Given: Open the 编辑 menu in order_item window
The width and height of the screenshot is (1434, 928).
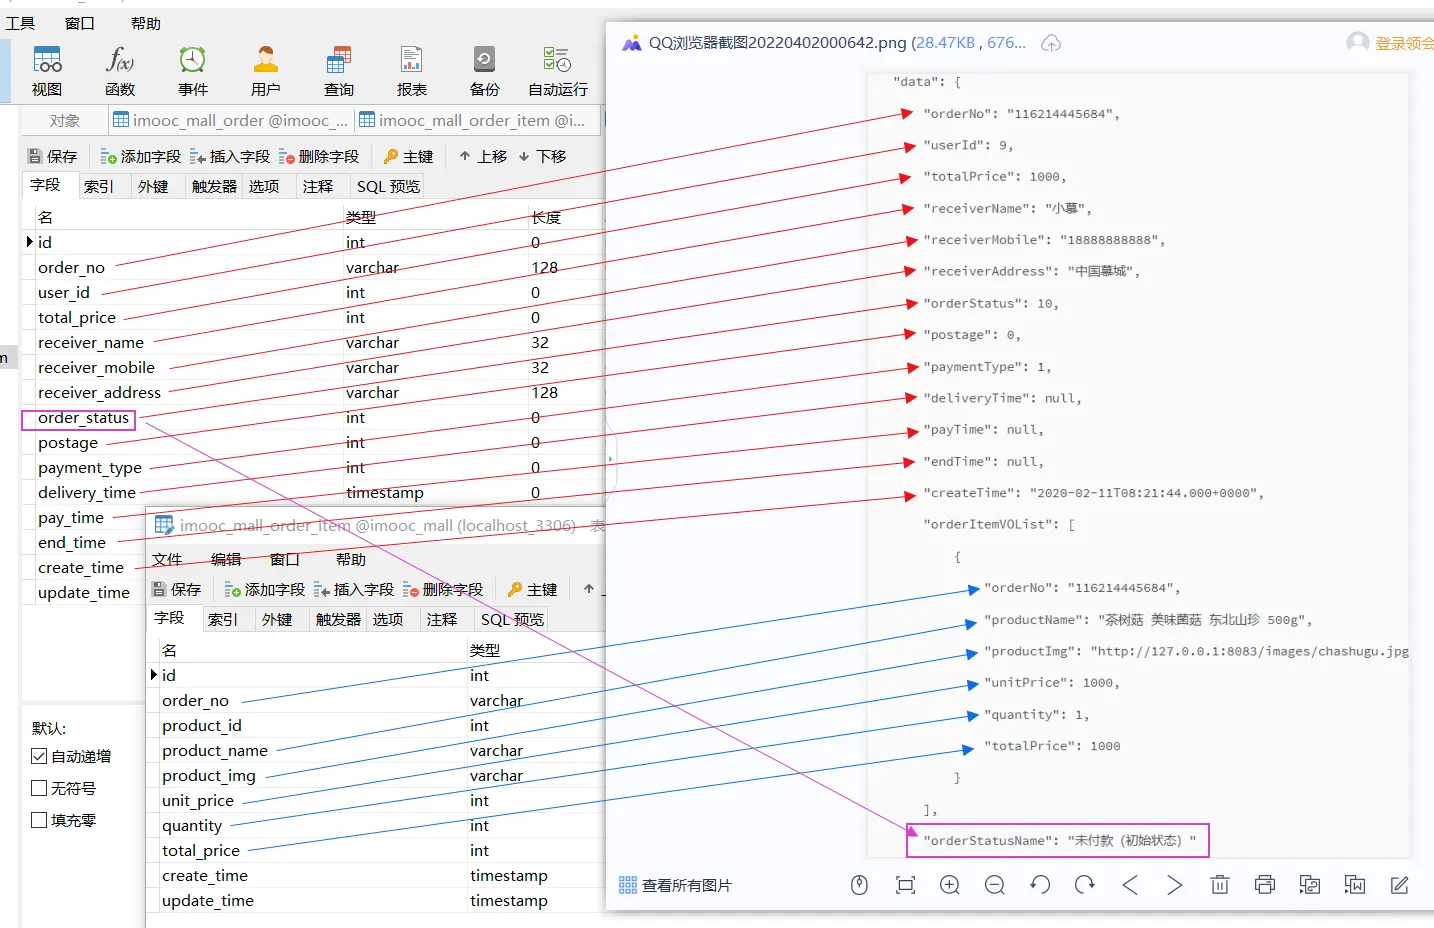Looking at the screenshot, I should (226, 559).
